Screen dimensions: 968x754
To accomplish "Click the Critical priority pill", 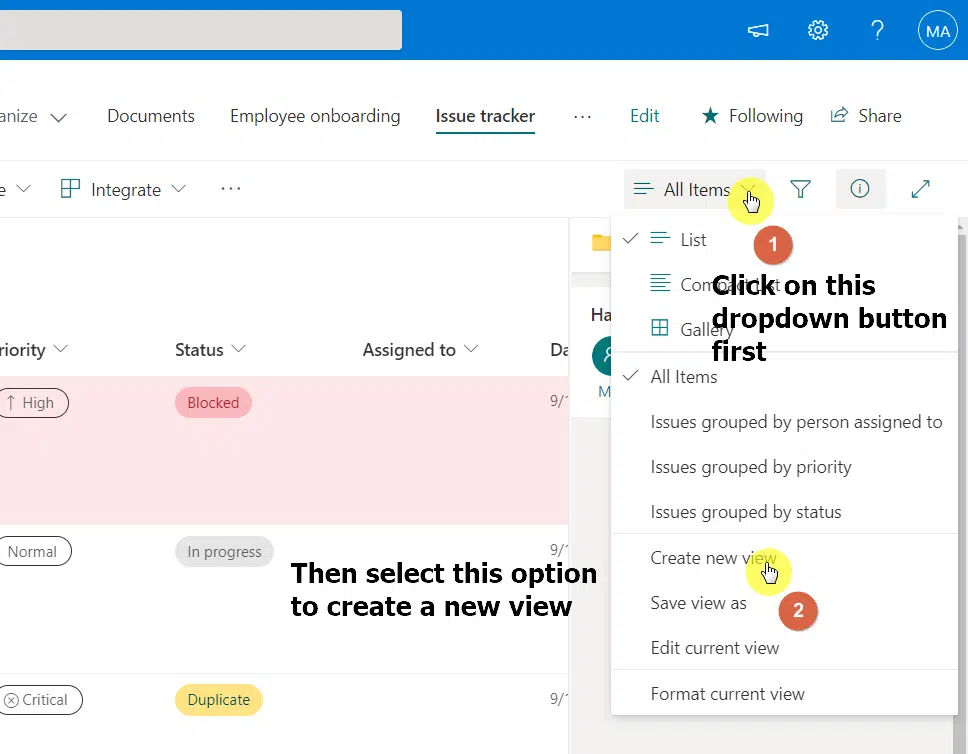I will pos(39,700).
